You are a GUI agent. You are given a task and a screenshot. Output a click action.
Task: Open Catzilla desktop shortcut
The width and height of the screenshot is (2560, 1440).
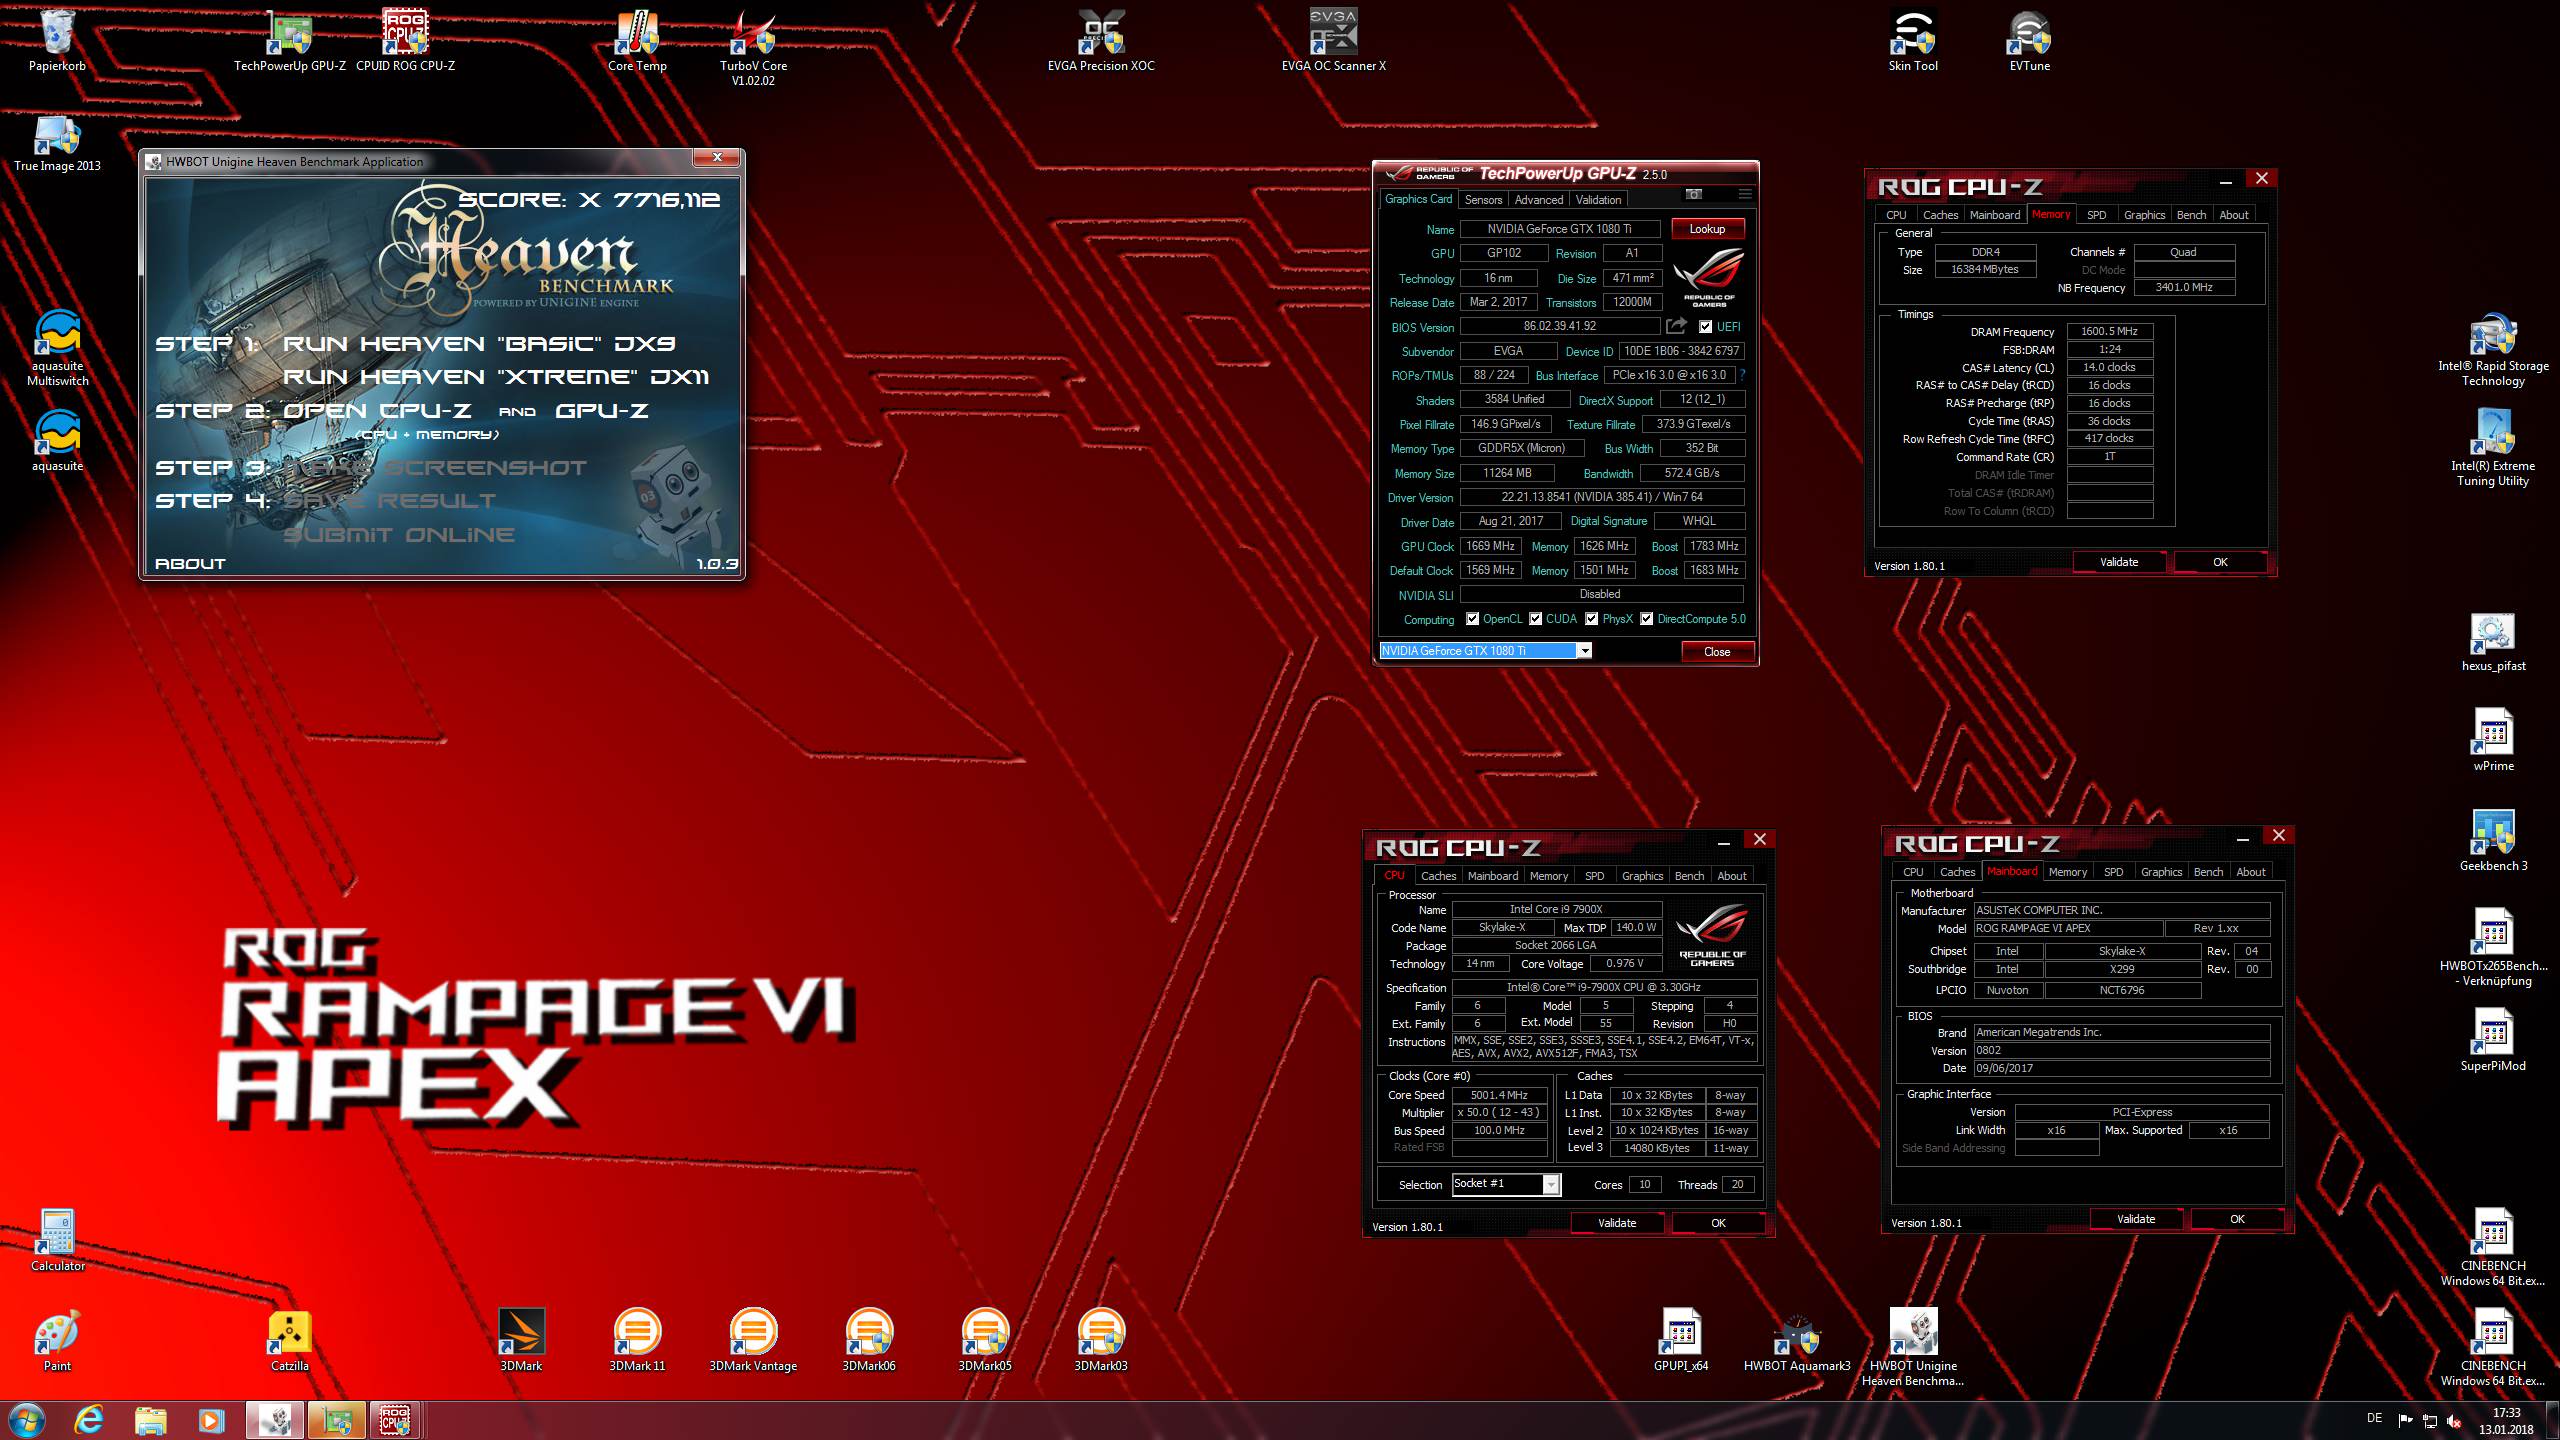pos(289,1341)
